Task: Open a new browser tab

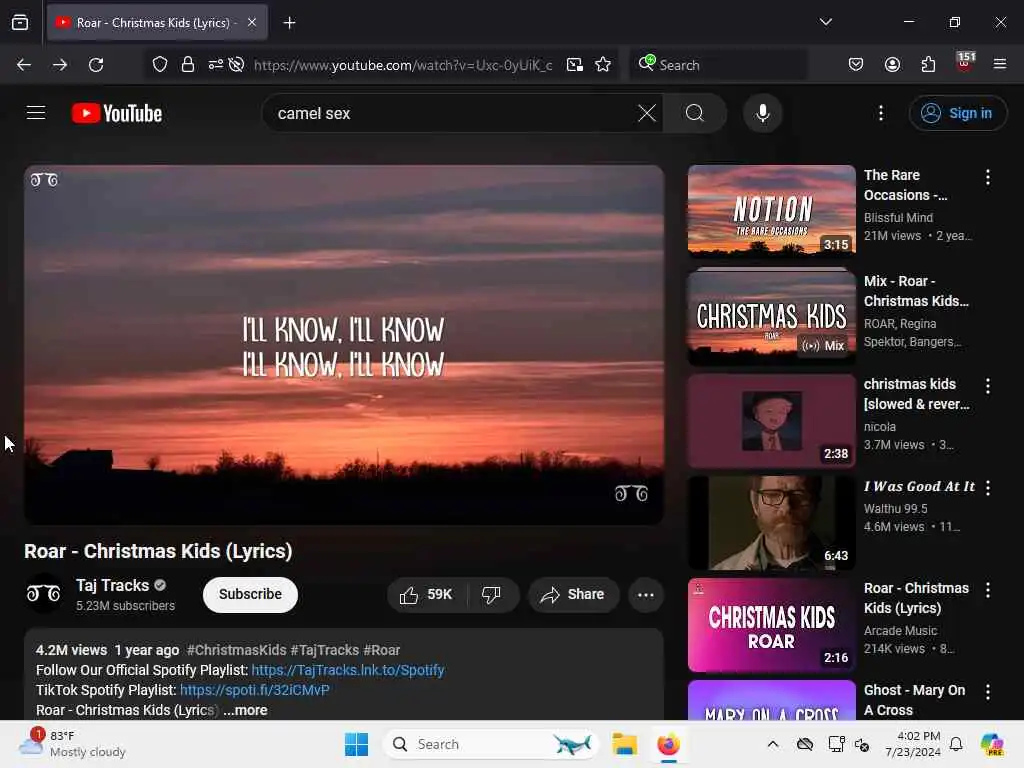Action: (289, 23)
